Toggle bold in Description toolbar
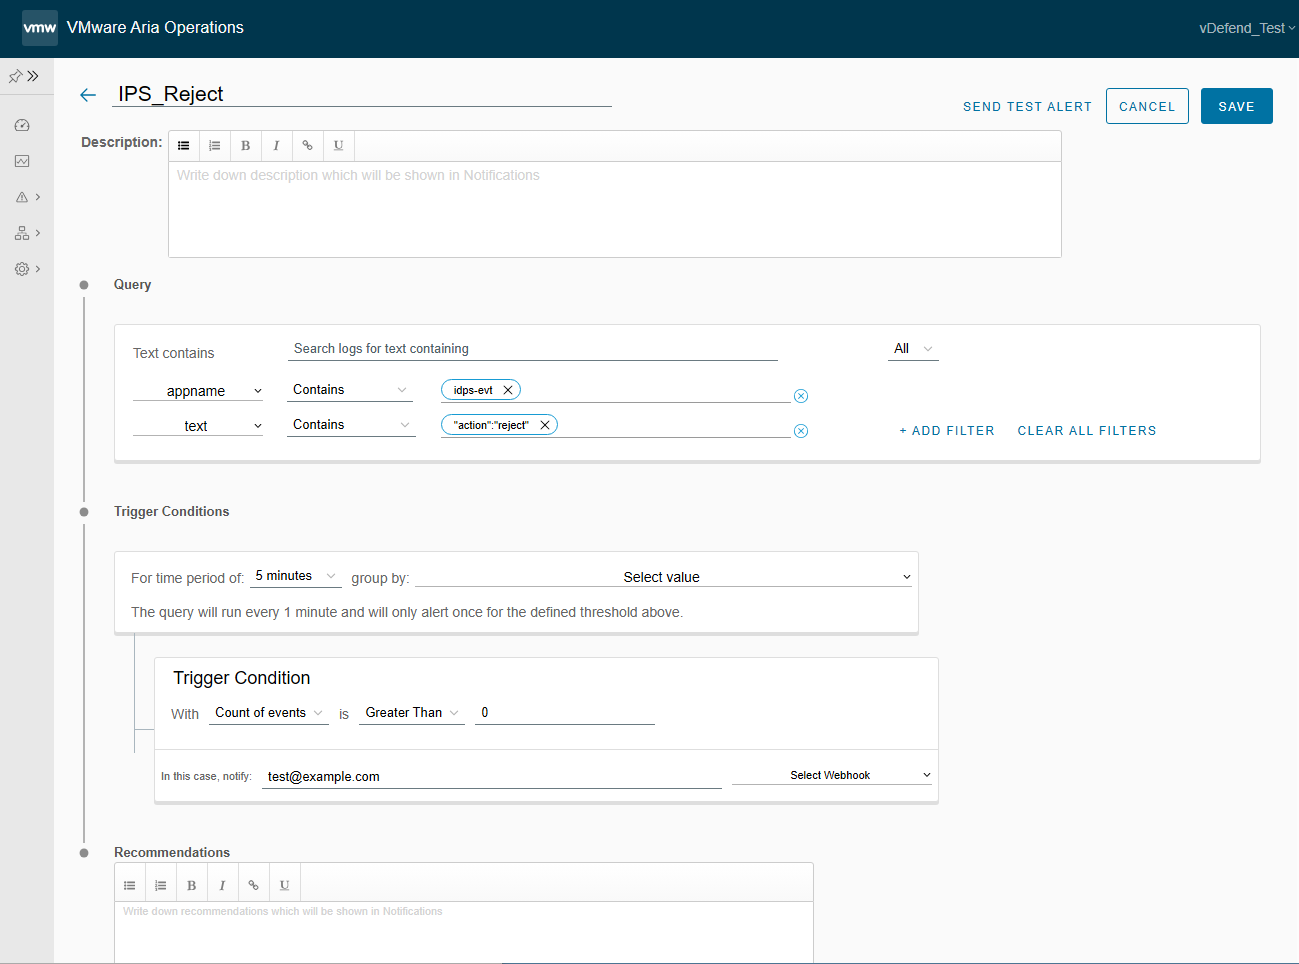This screenshot has height=964, width=1299. 246,146
